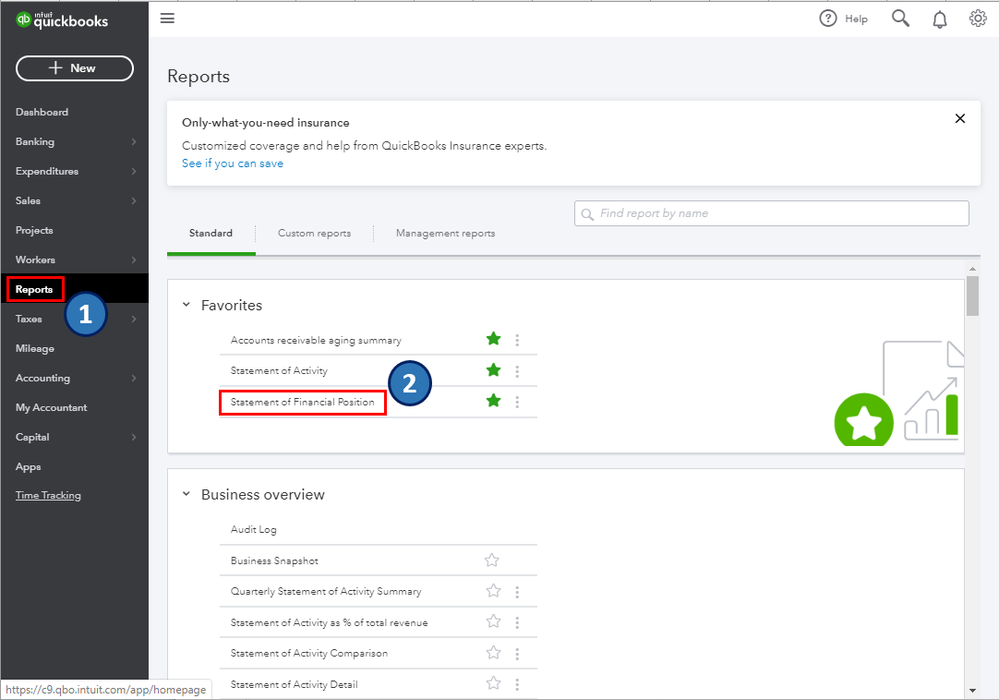Collapse the Favorites section

click(x=186, y=305)
